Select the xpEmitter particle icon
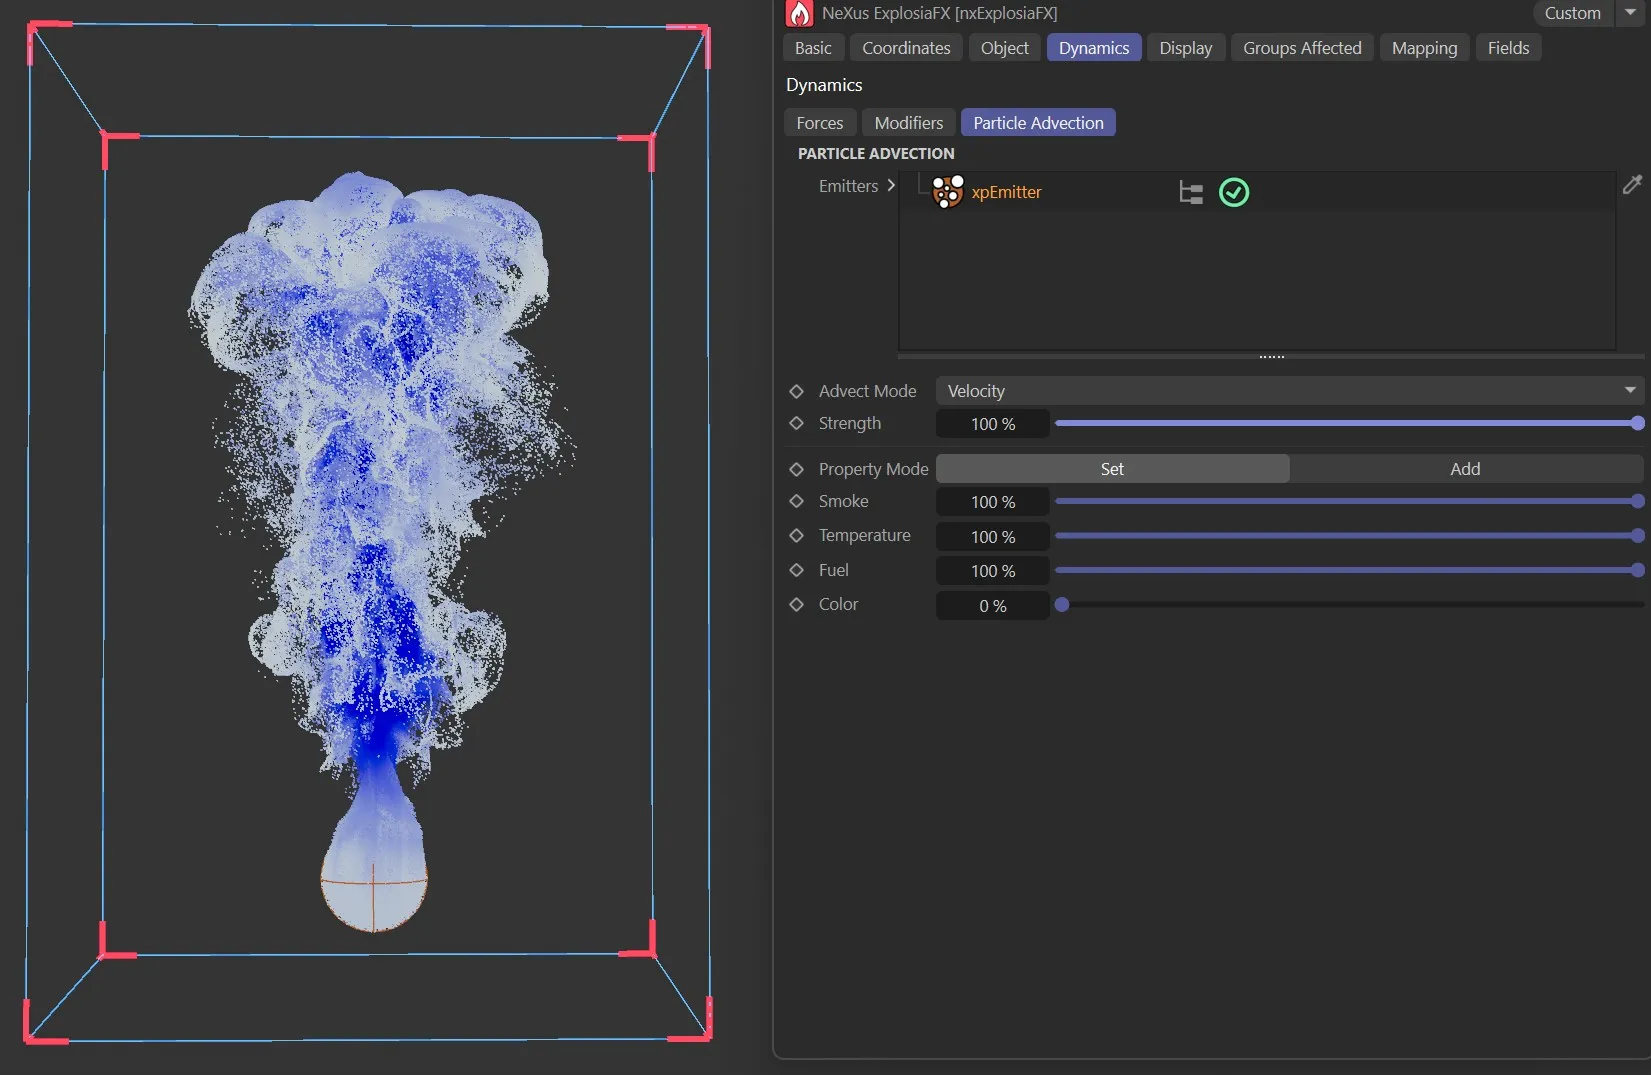This screenshot has width=1651, height=1075. 946,192
